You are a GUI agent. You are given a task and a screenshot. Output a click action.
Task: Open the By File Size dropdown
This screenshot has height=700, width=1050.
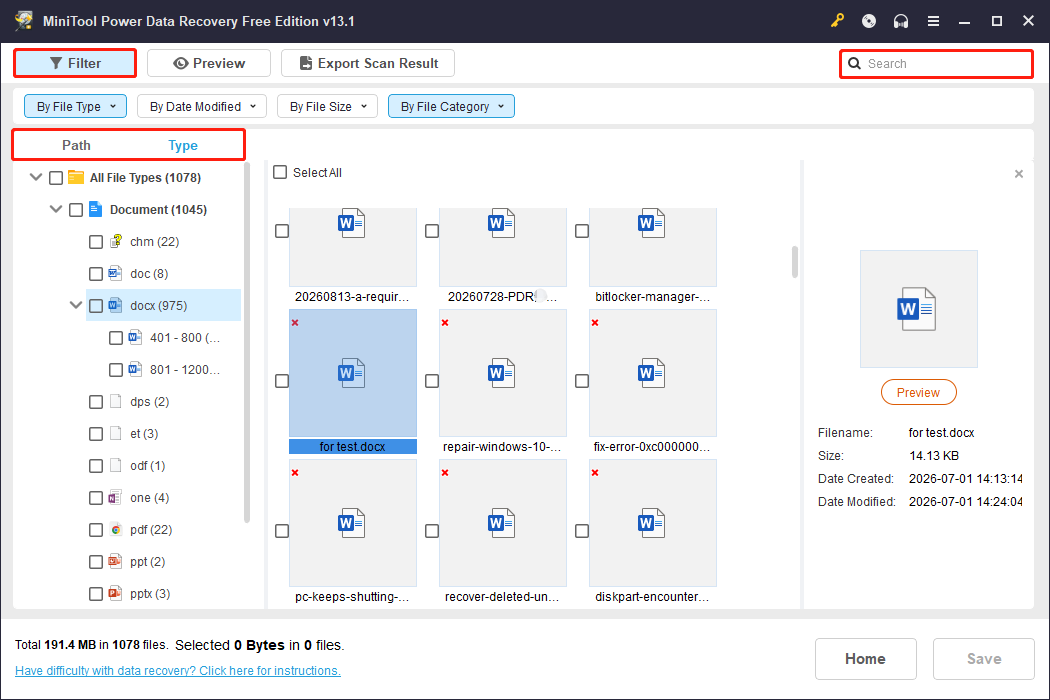click(327, 107)
